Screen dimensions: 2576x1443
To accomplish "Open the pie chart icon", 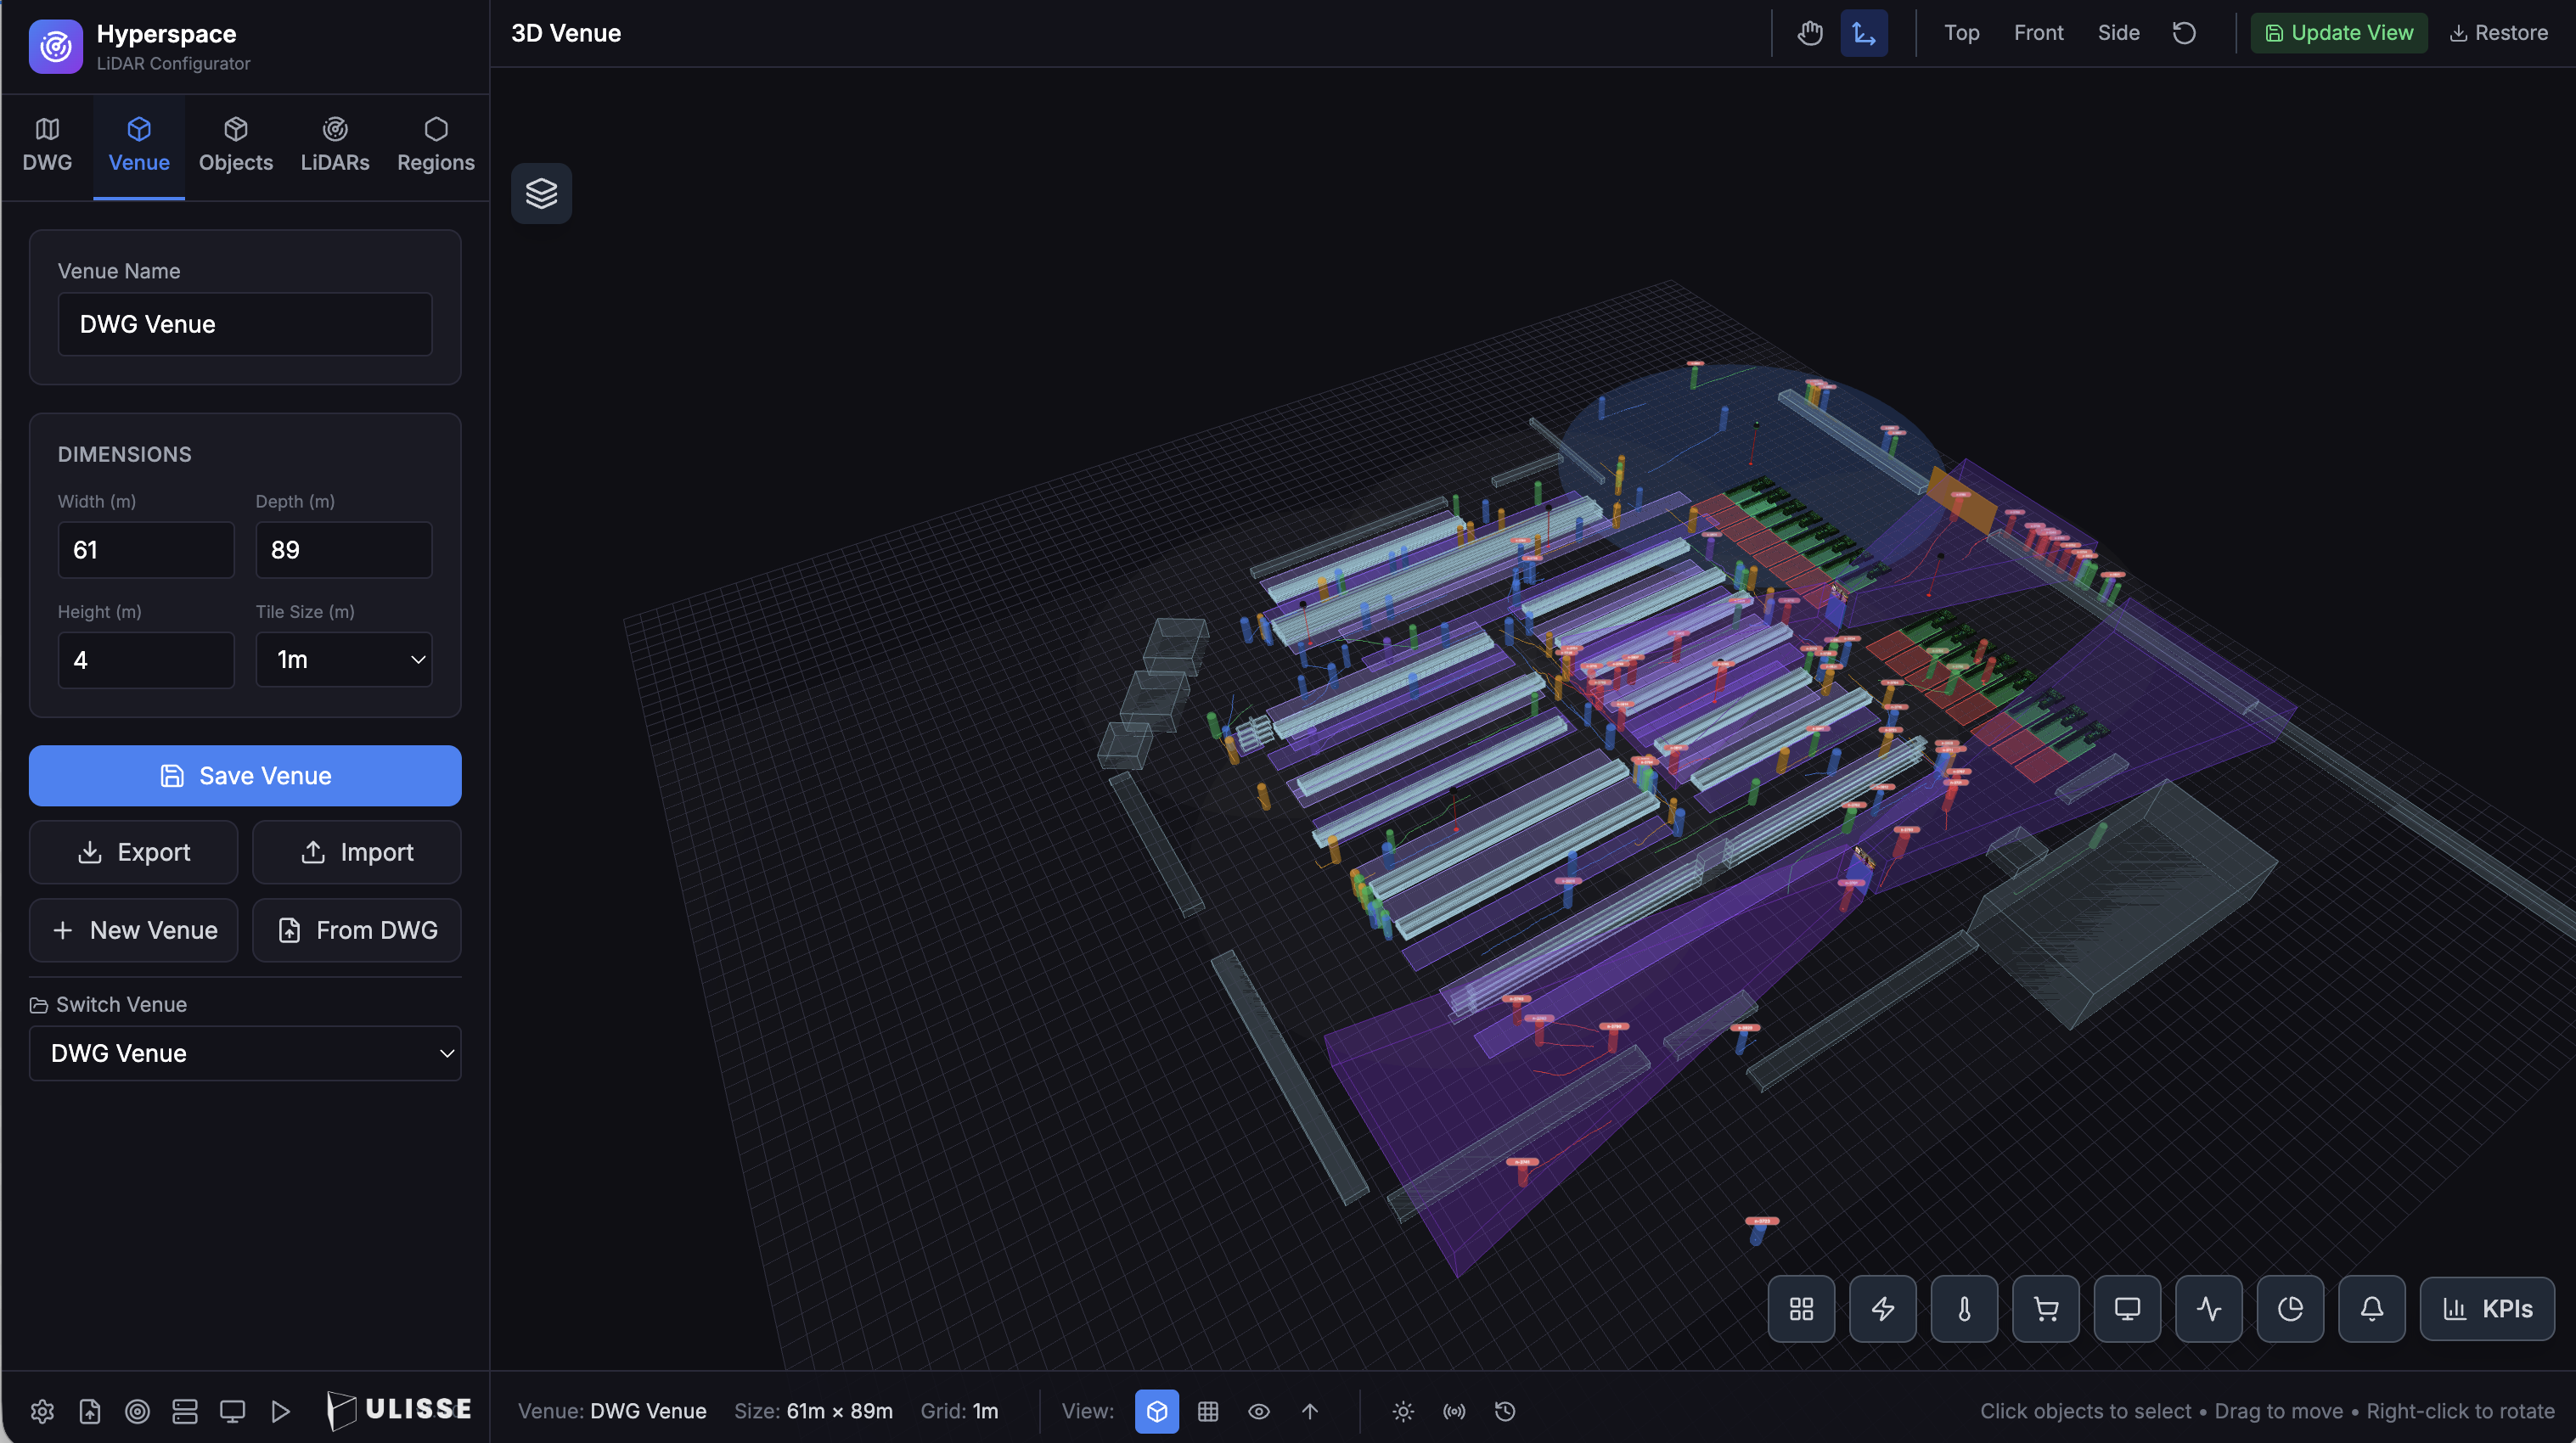I will (2289, 1308).
